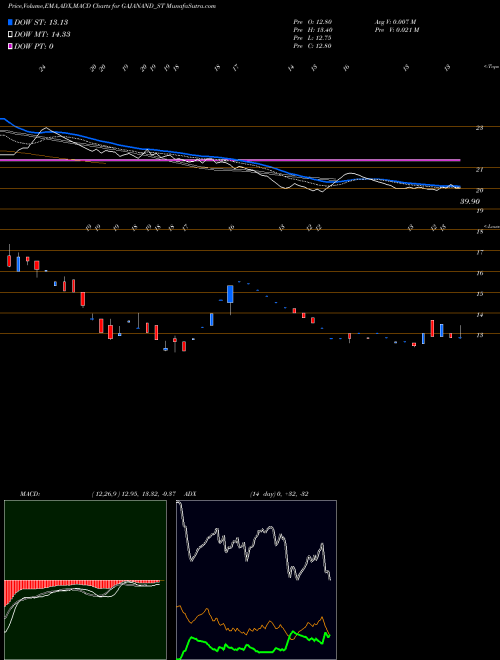Click the y-axis label 23

coord(479,128)
